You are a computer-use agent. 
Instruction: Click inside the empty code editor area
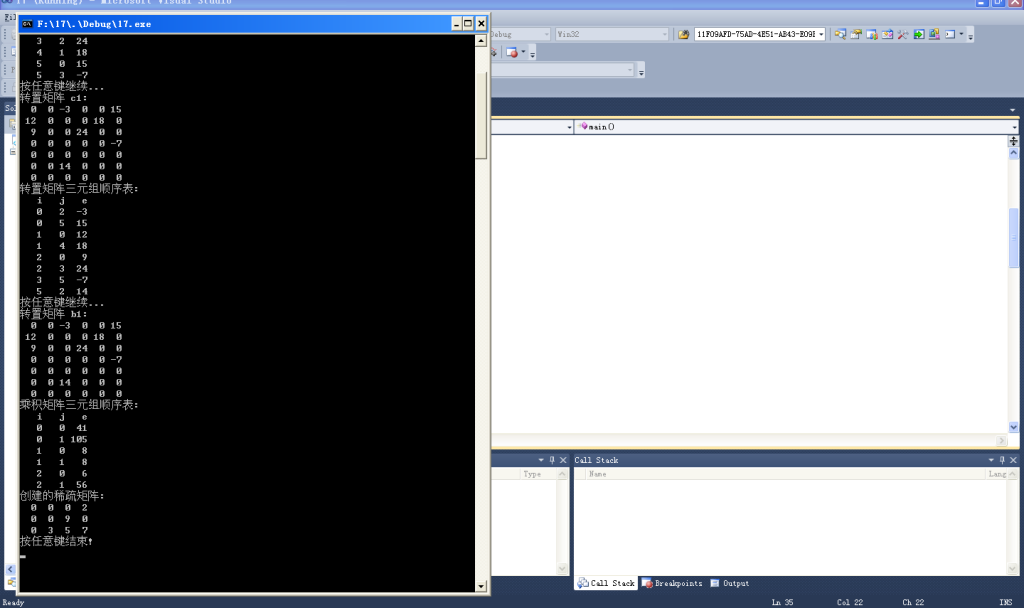749,283
